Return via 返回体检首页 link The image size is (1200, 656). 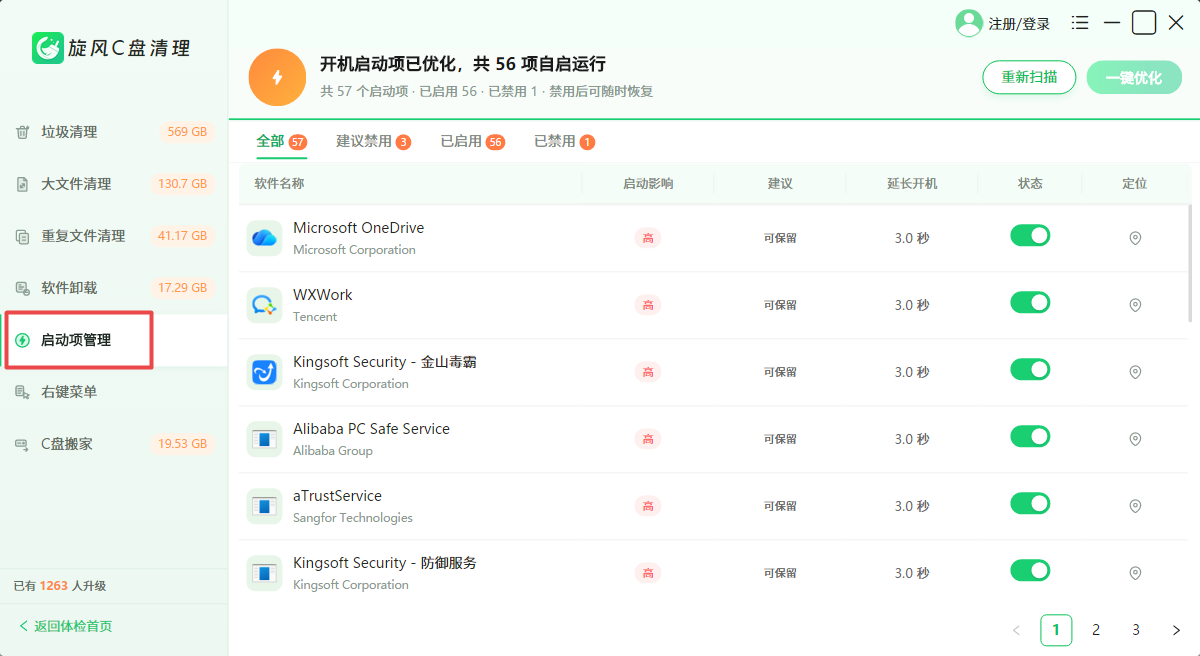tap(66, 626)
